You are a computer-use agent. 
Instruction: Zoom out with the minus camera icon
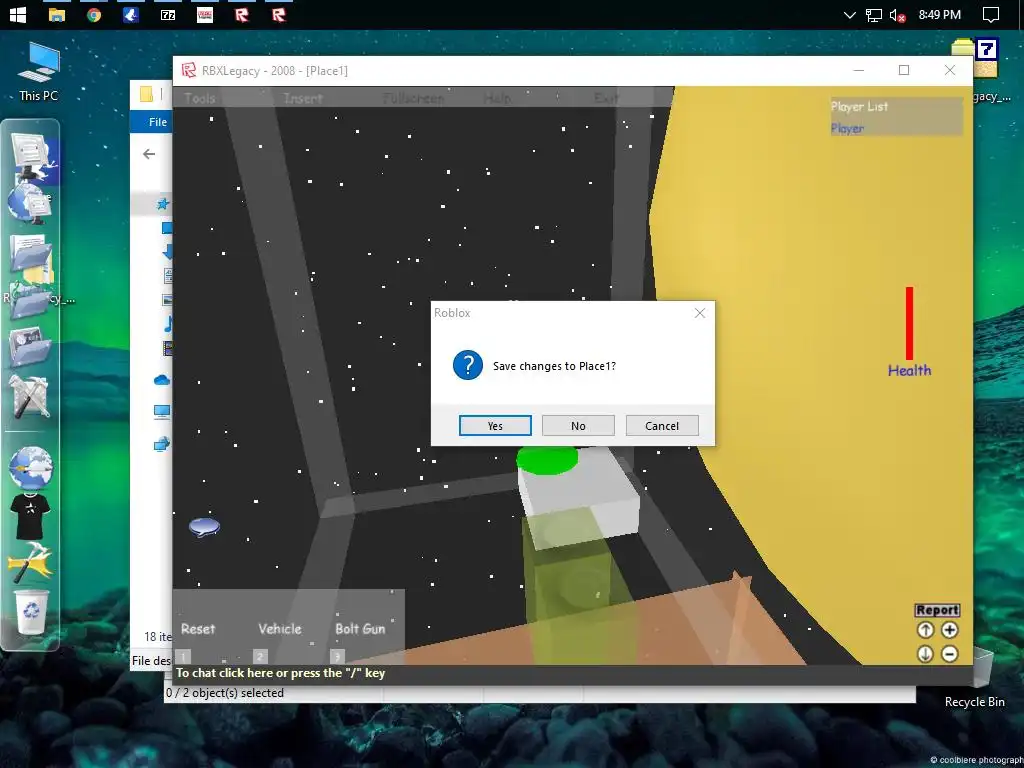(950, 654)
